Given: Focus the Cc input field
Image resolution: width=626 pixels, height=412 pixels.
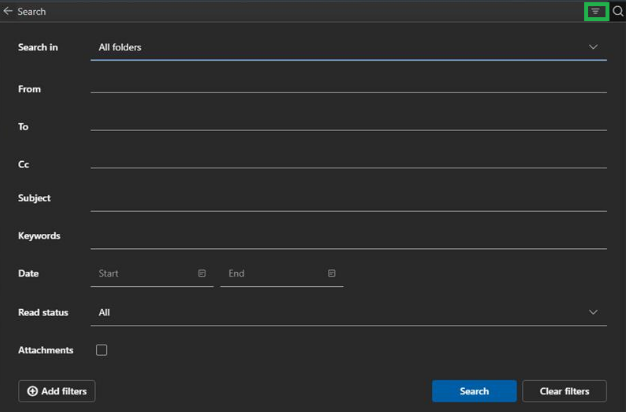Looking at the screenshot, I should [349, 161].
